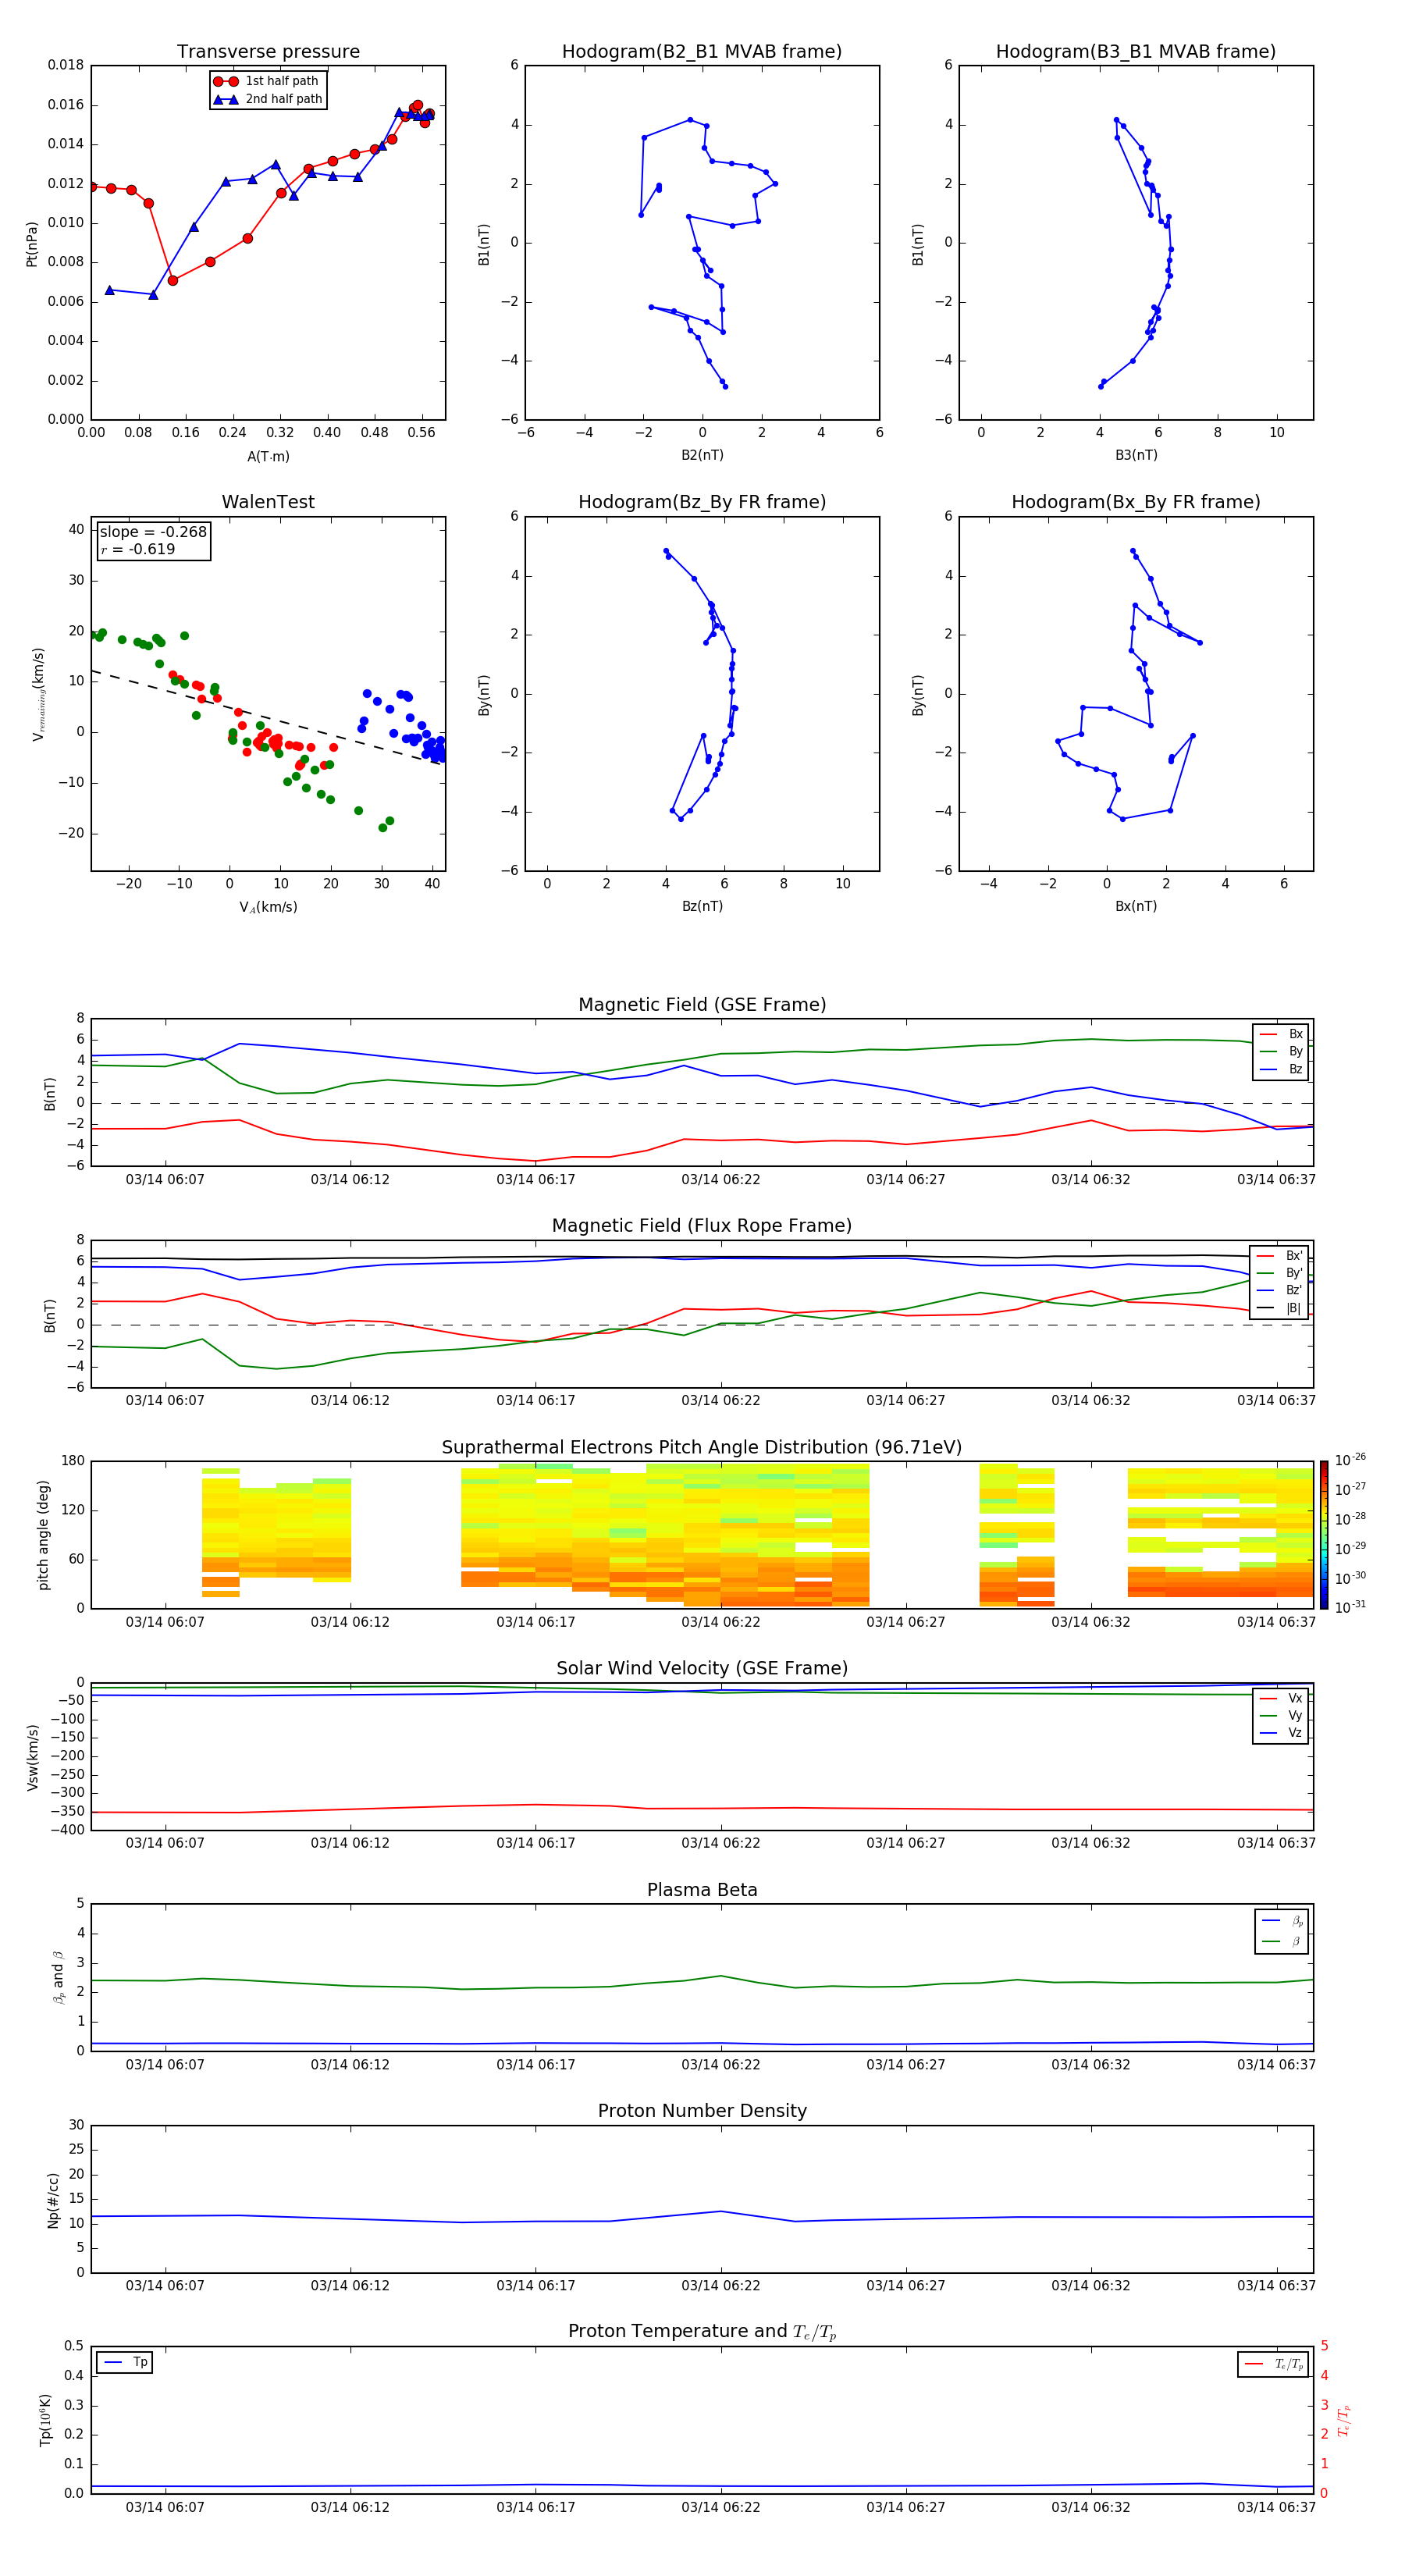This screenshot has height=2576, width=1405.
Task: Select 'Vy' in solar wind legend
Action: [x=1282, y=1715]
